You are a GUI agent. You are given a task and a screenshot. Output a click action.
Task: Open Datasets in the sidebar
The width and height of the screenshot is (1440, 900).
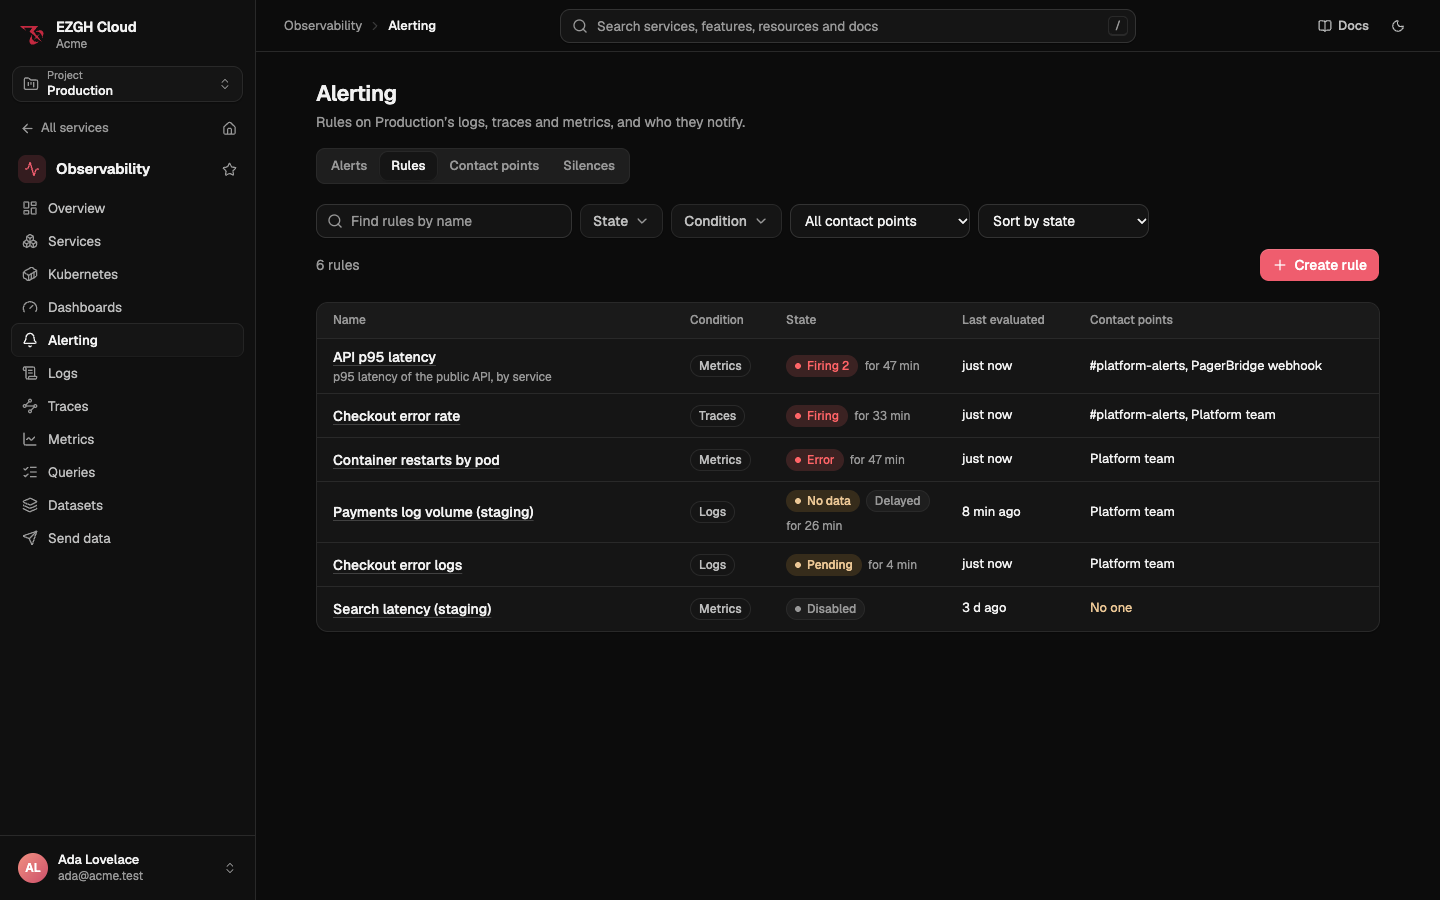click(x=127, y=505)
